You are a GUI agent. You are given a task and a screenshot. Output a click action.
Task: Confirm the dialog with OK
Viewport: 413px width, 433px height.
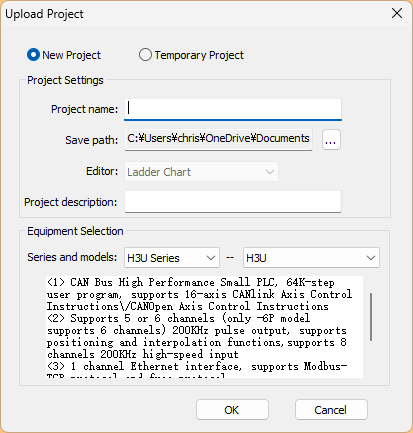232,410
